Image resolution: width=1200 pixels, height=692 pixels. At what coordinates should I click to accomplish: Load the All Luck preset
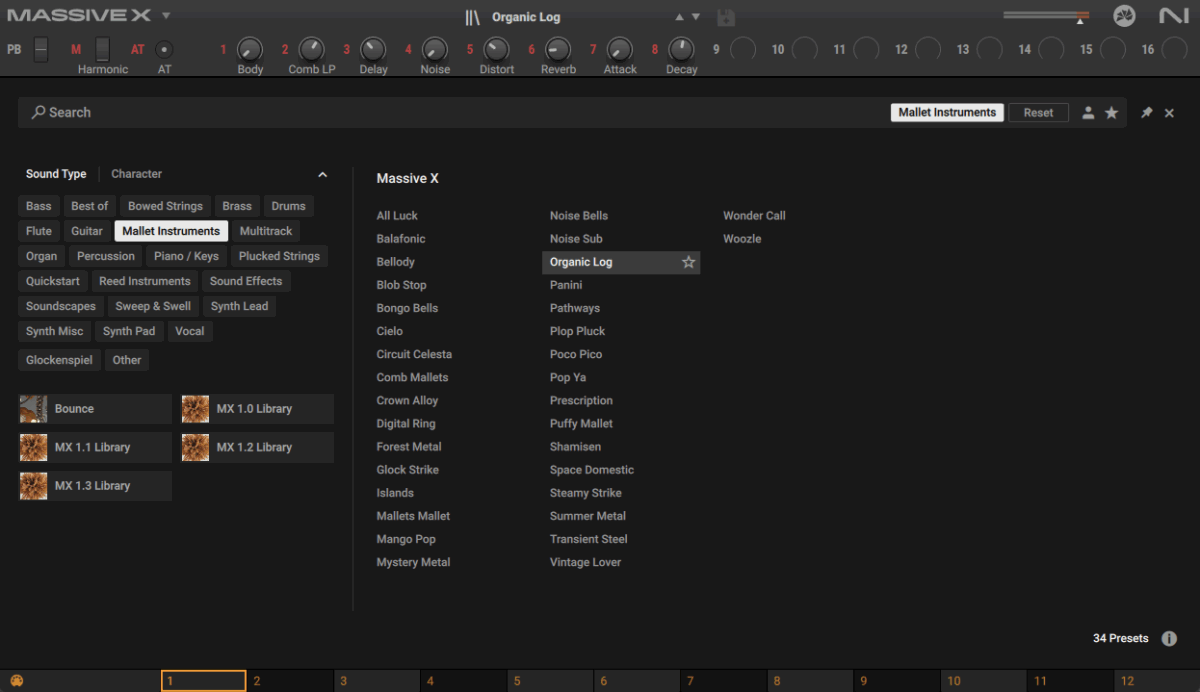point(397,216)
